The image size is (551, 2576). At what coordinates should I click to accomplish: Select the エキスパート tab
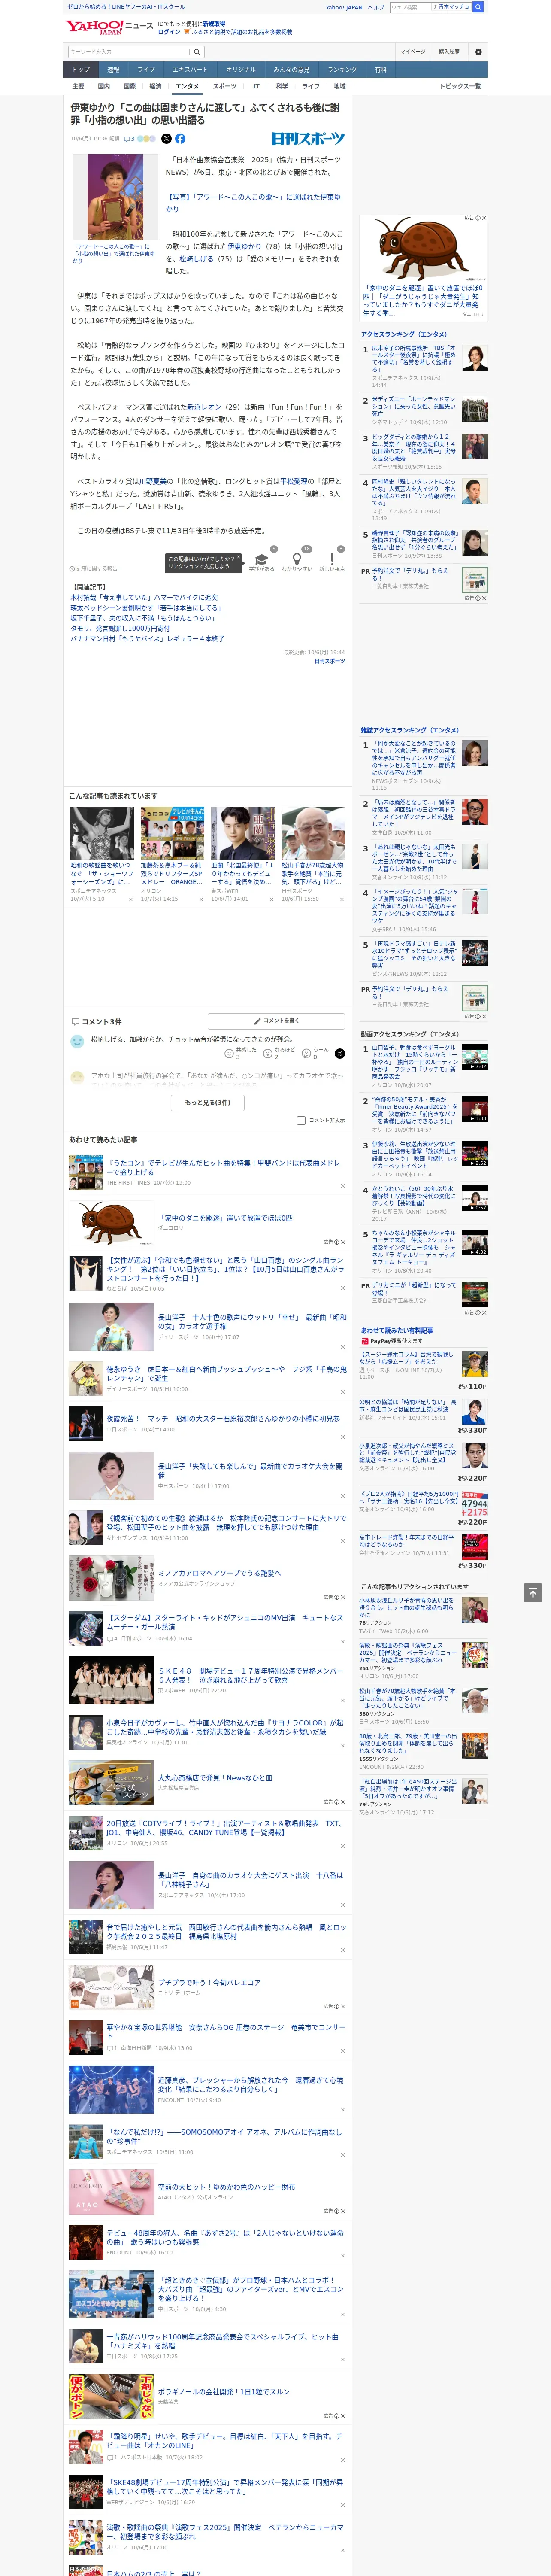tap(190, 70)
